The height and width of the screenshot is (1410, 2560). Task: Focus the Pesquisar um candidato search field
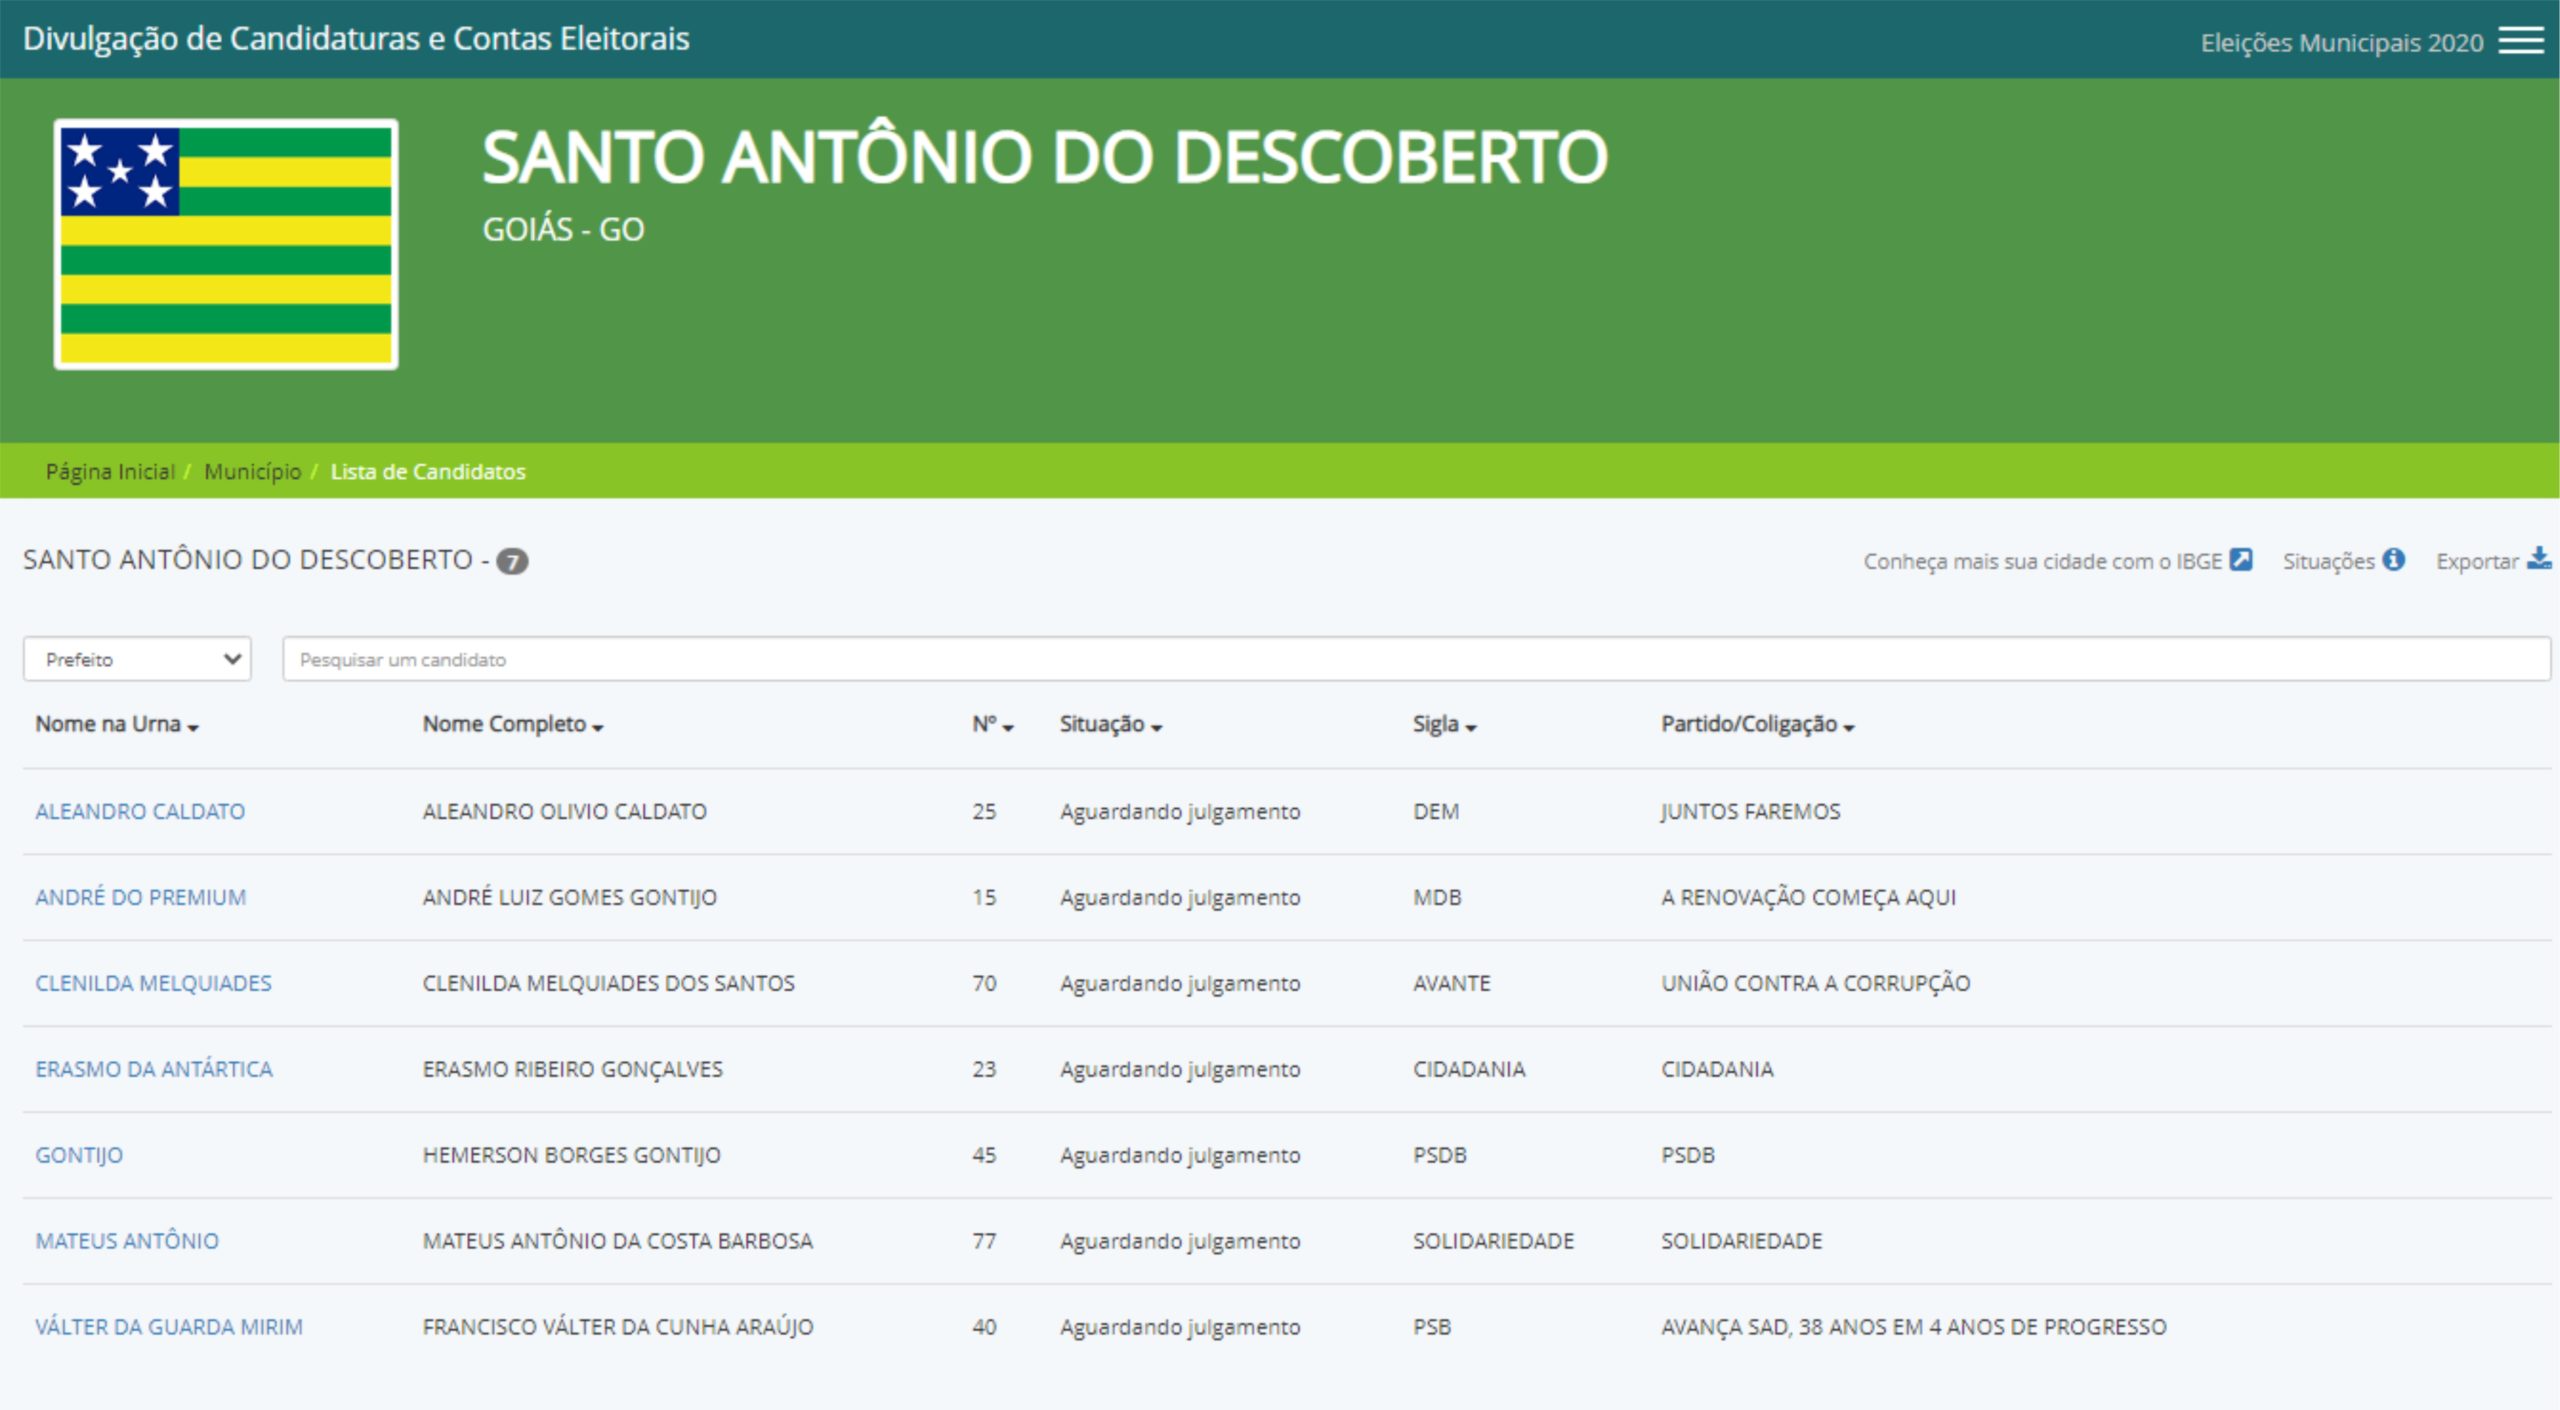(1416, 659)
